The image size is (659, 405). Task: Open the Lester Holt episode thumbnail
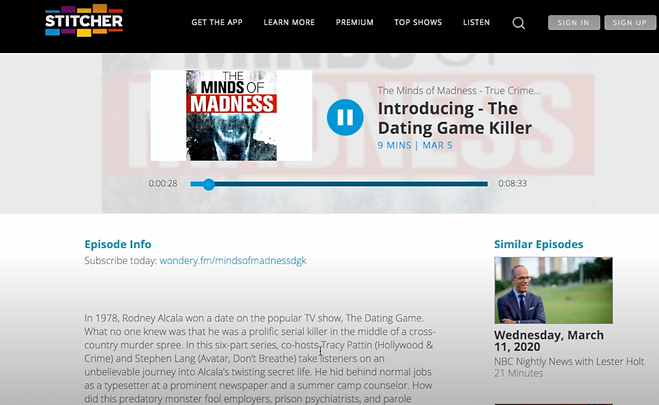(553, 290)
